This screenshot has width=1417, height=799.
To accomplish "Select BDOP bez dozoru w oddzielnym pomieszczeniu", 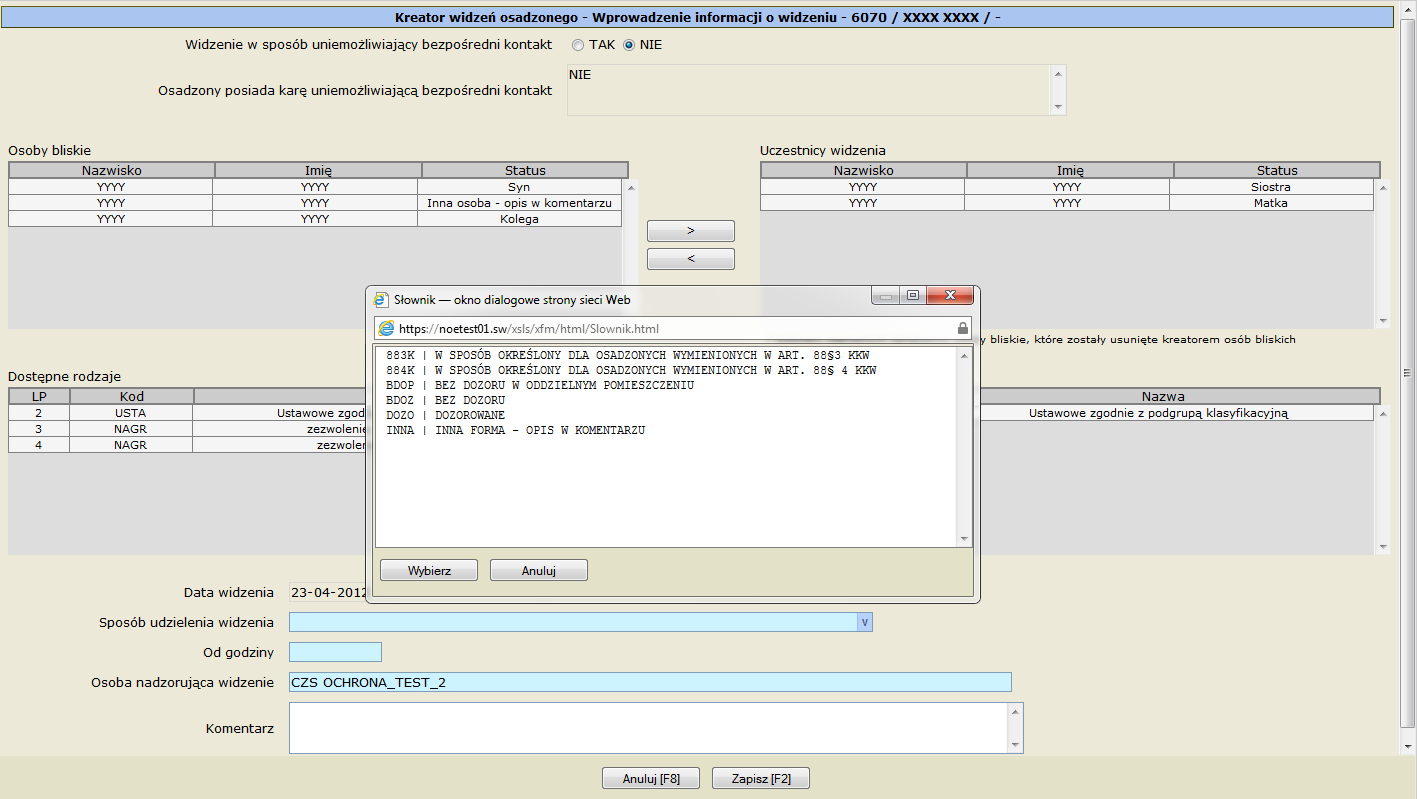I will pos(540,385).
